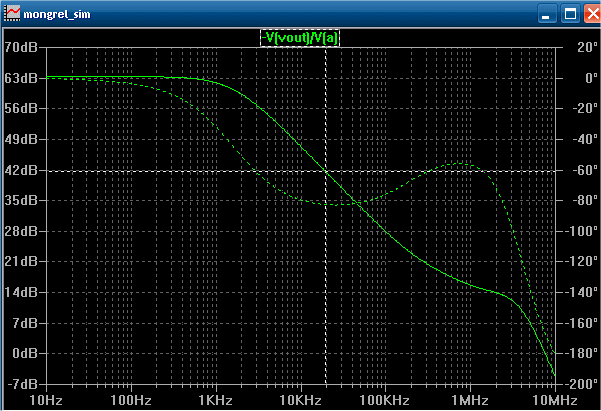Click the 20° phase axis label

pyautogui.click(x=588, y=47)
